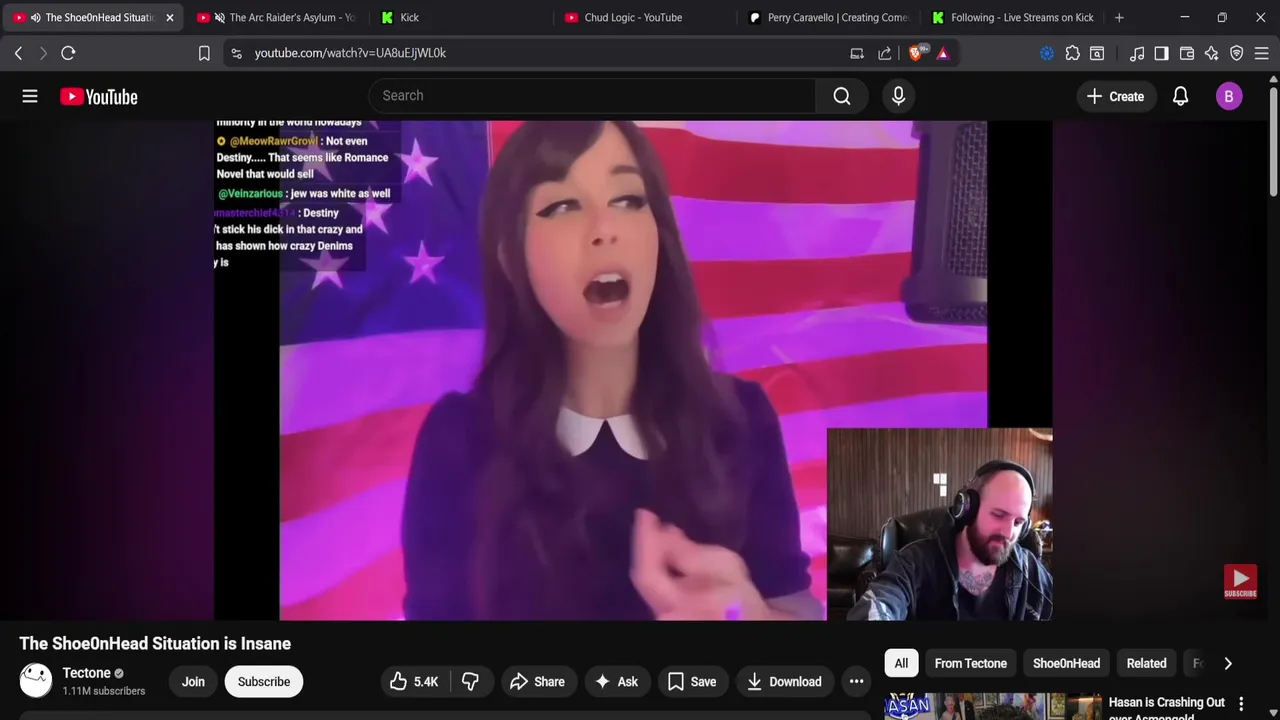Open Brave Rewards triangle icon
The height and width of the screenshot is (720, 1280).
(x=942, y=53)
